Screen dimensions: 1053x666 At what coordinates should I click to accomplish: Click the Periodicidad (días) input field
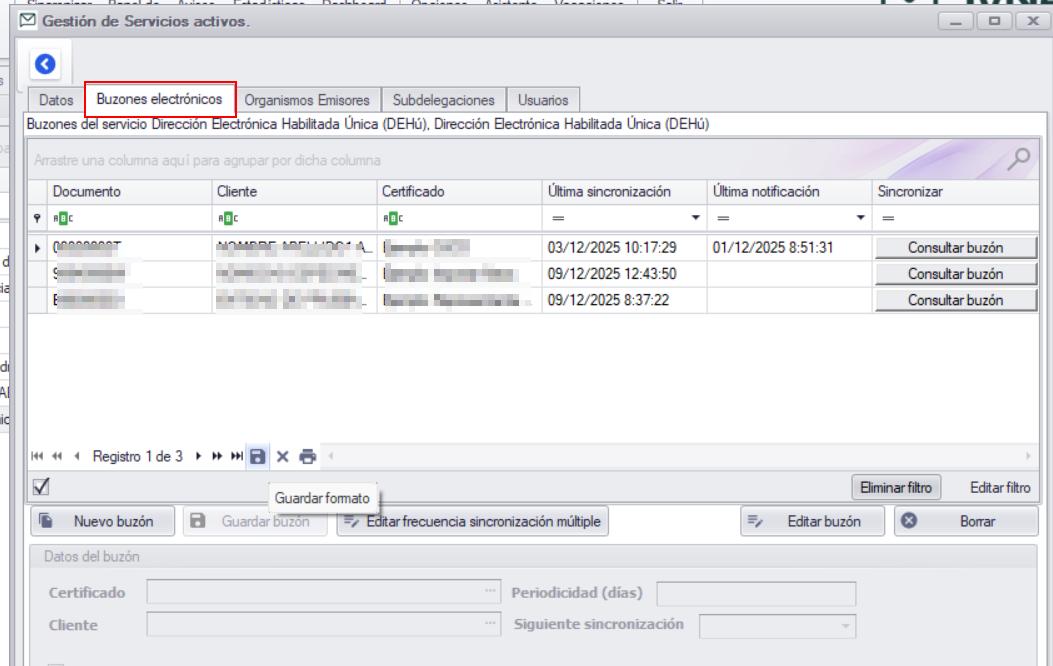click(755, 593)
